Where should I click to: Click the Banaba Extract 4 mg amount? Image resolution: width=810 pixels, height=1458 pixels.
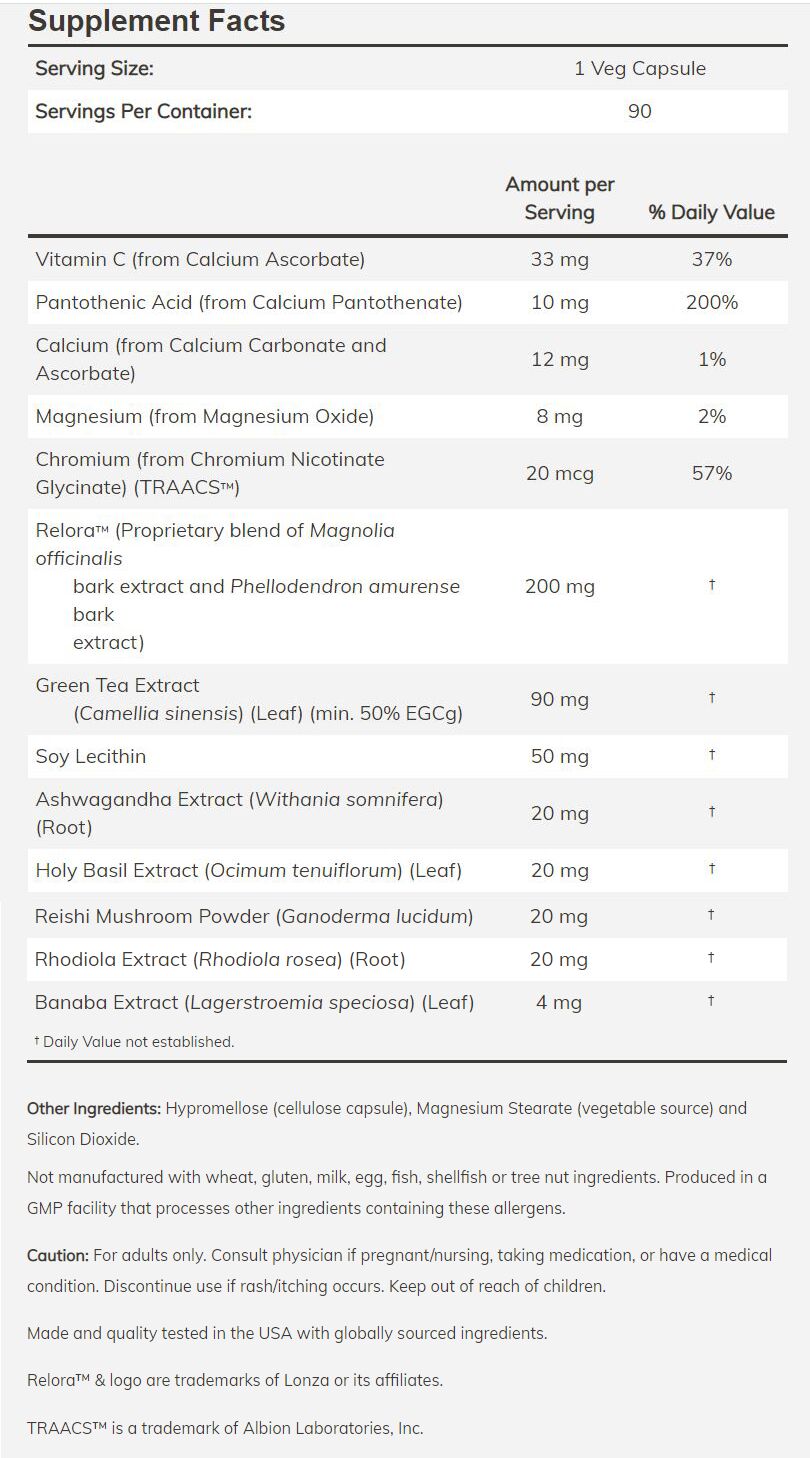[559, 1002]
